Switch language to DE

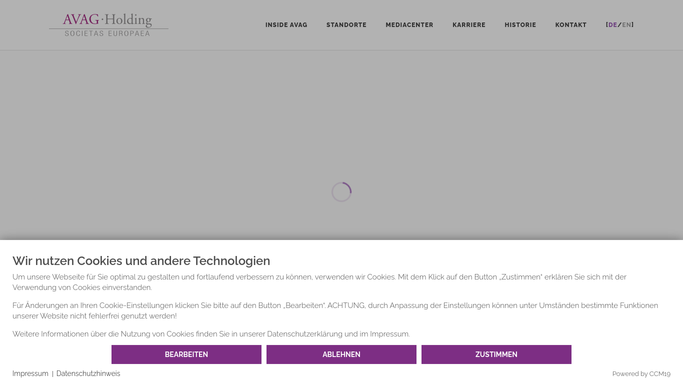(612, 25)
